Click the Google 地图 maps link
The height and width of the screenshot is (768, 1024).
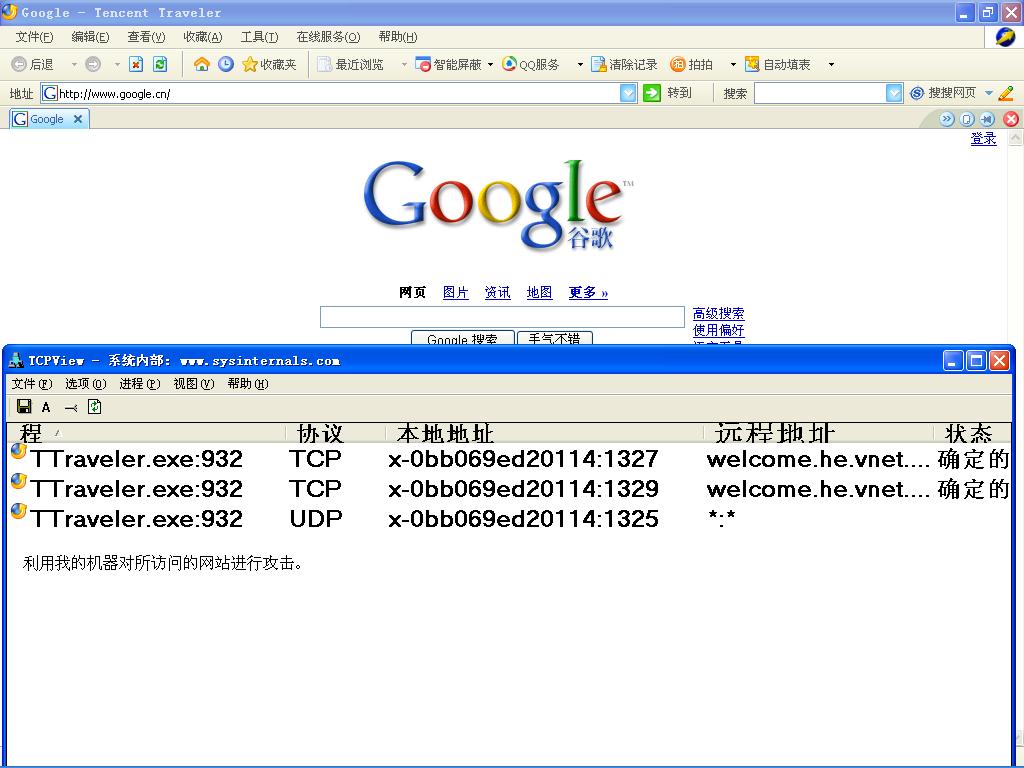click(539, 293)
